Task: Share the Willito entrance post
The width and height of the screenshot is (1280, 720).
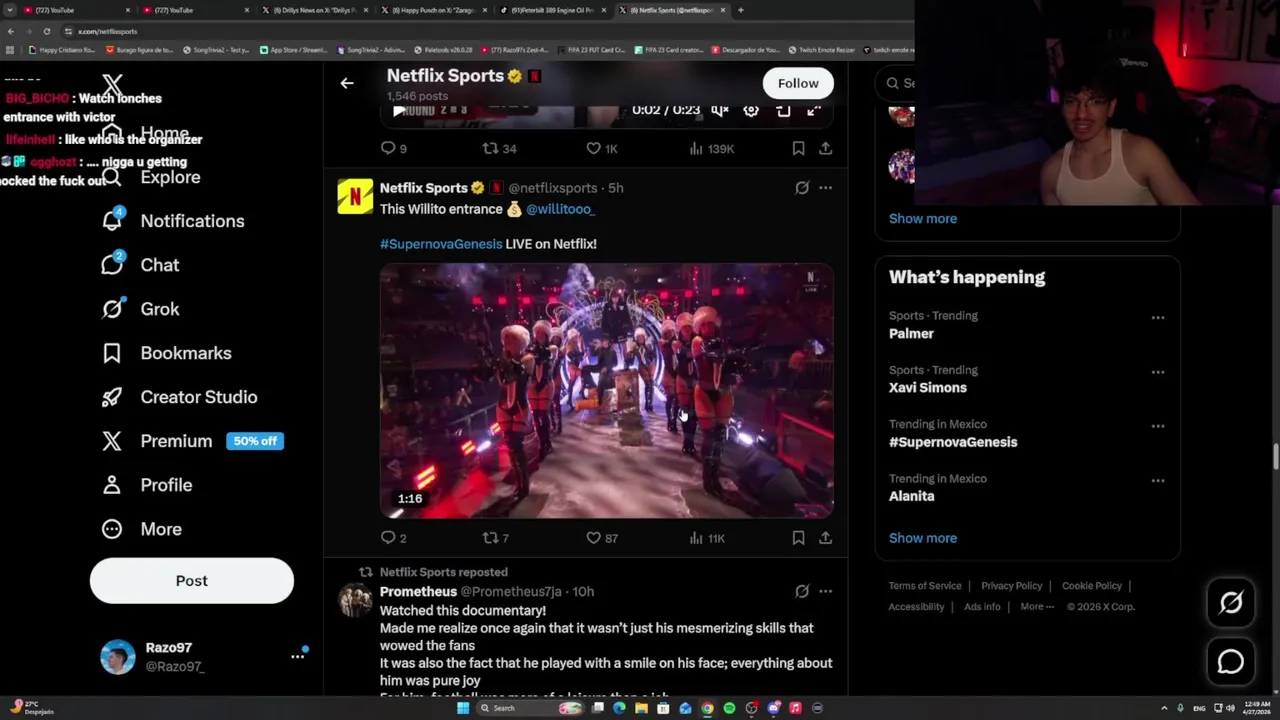Action: coord(825,538)
